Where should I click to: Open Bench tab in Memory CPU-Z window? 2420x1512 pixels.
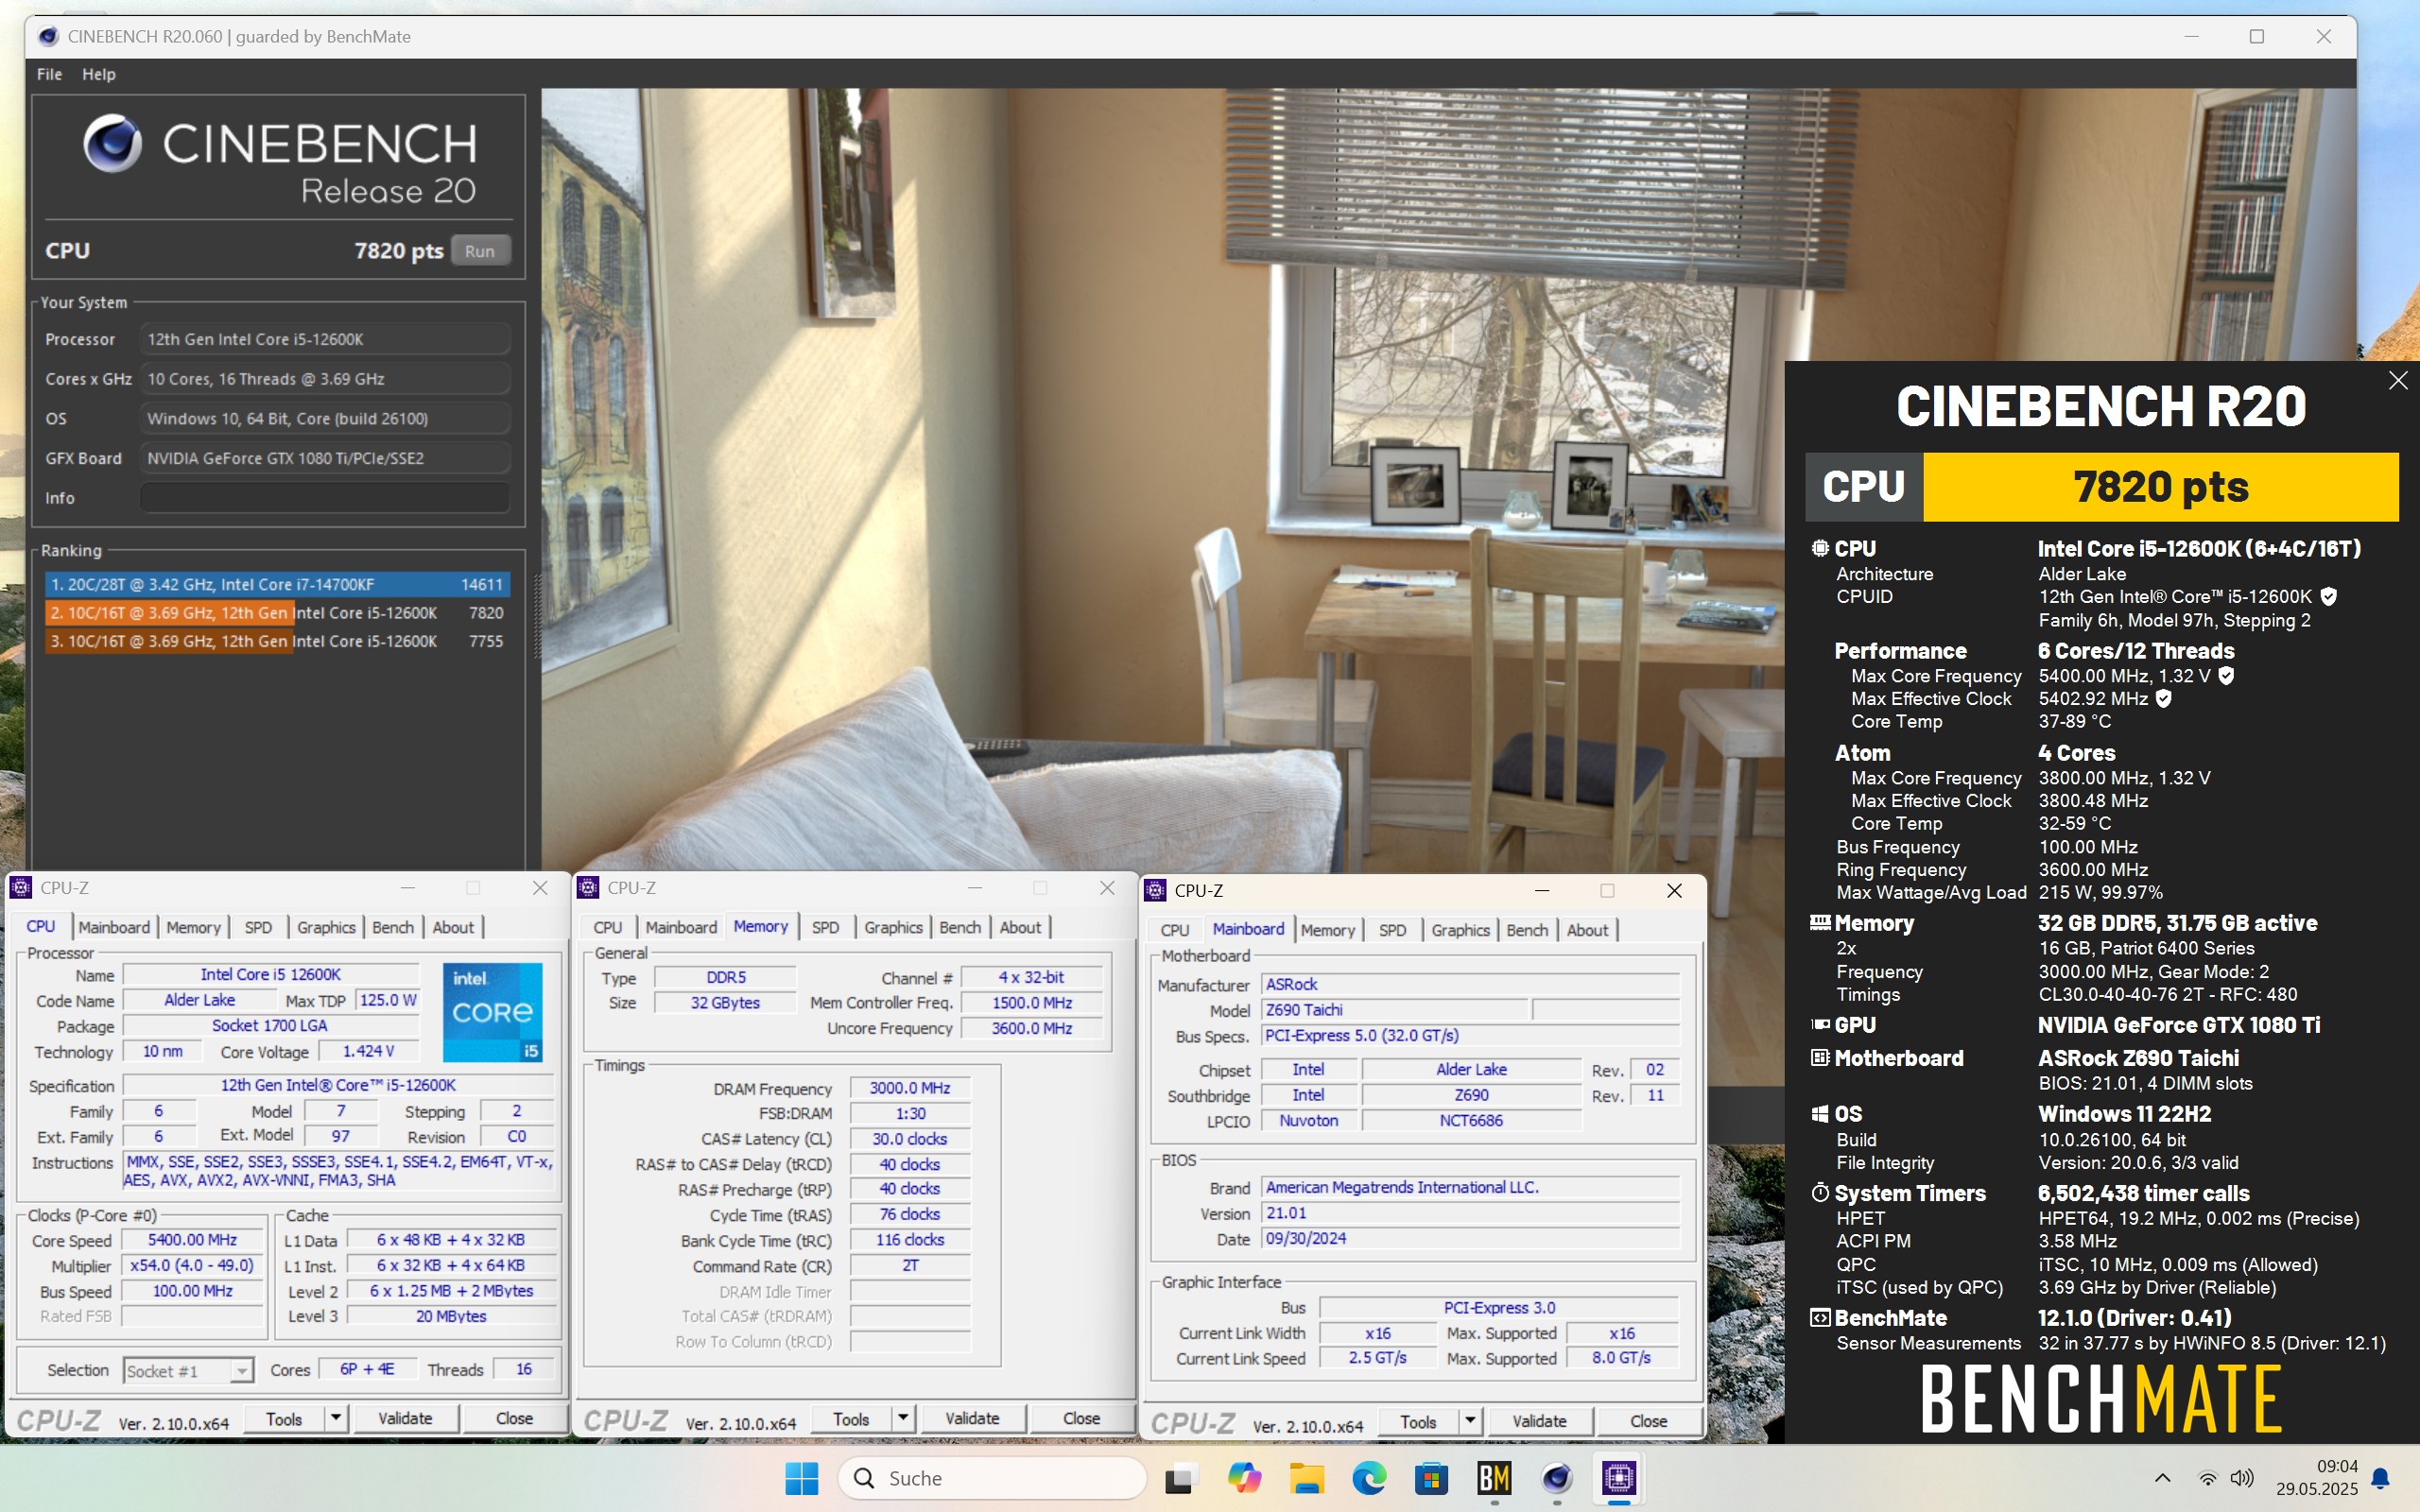tap(960, 927)
